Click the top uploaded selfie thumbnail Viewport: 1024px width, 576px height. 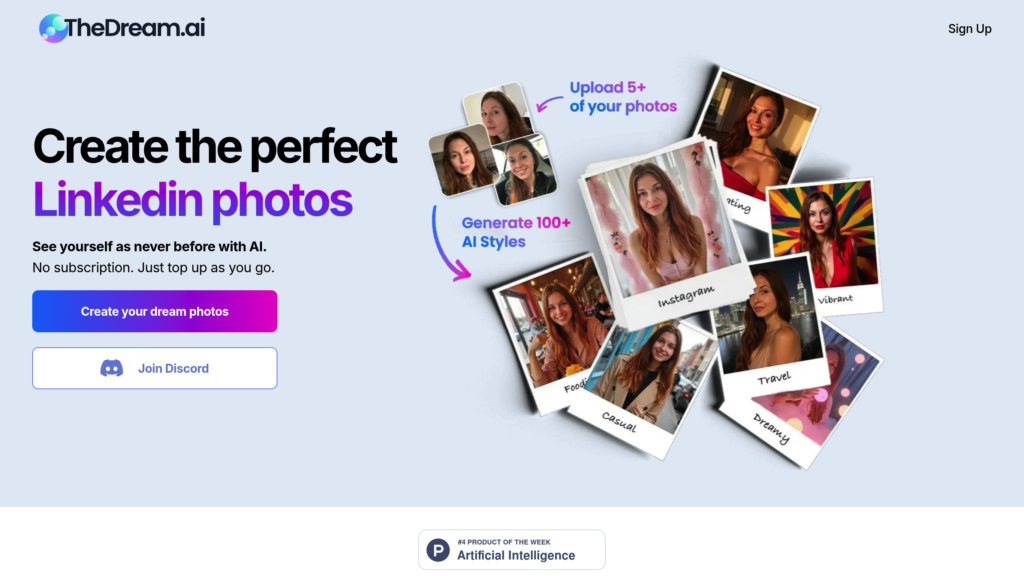[498, 111]
